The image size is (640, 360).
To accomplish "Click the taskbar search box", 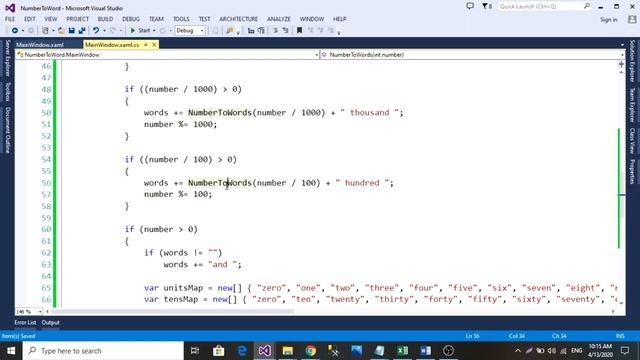I will 103,351.
